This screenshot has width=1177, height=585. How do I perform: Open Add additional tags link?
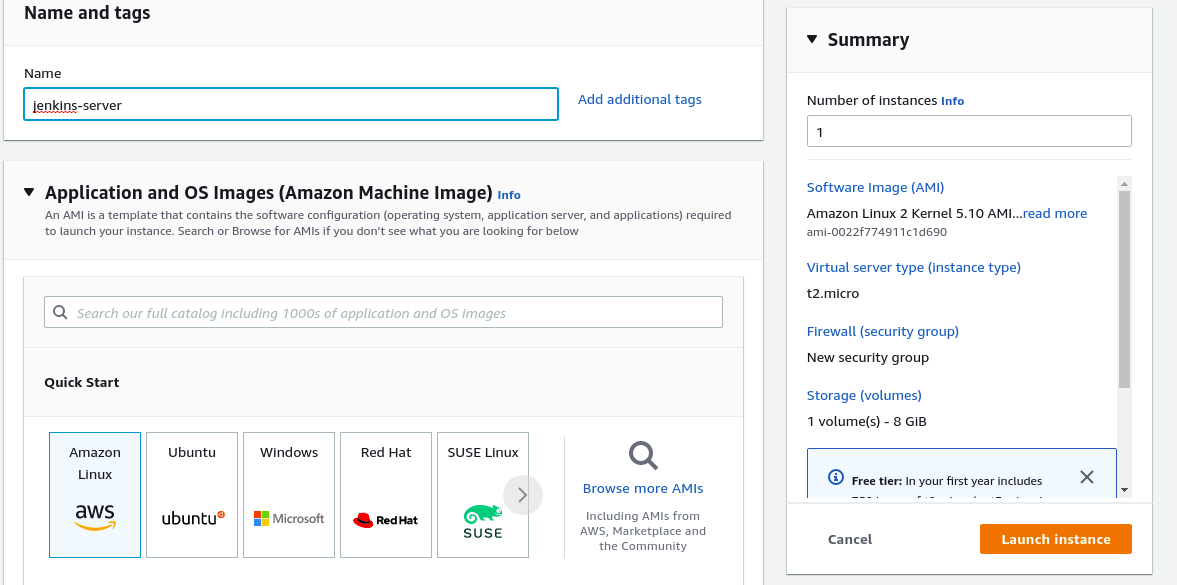point(640,99)
